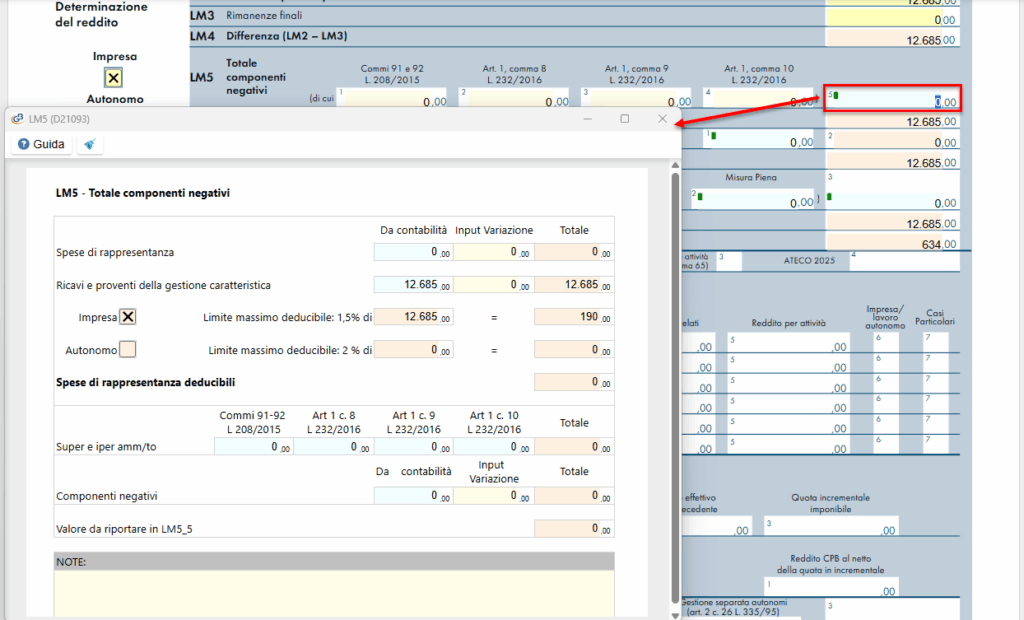Click Super e iper Art 1 c. 8 field

tap(332, 447)
